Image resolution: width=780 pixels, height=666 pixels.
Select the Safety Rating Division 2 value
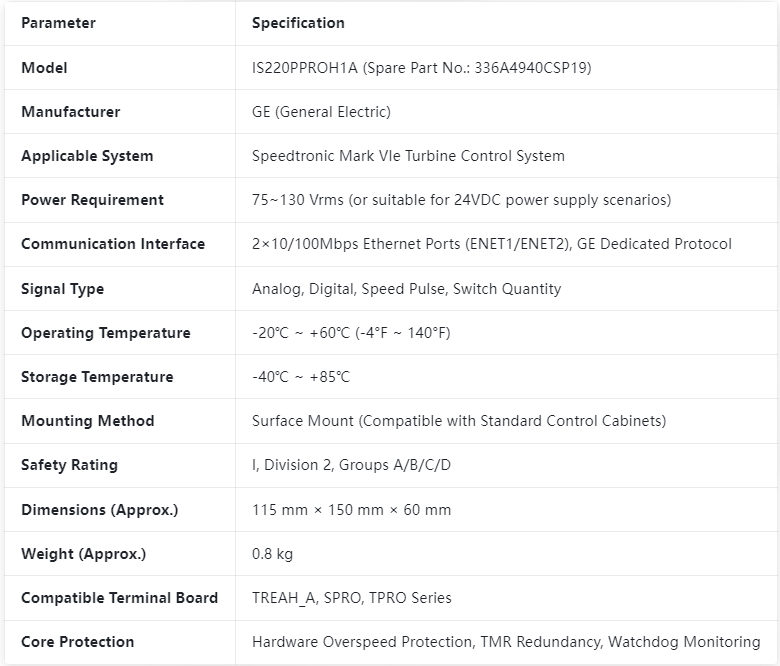click(x=351, y=465)
